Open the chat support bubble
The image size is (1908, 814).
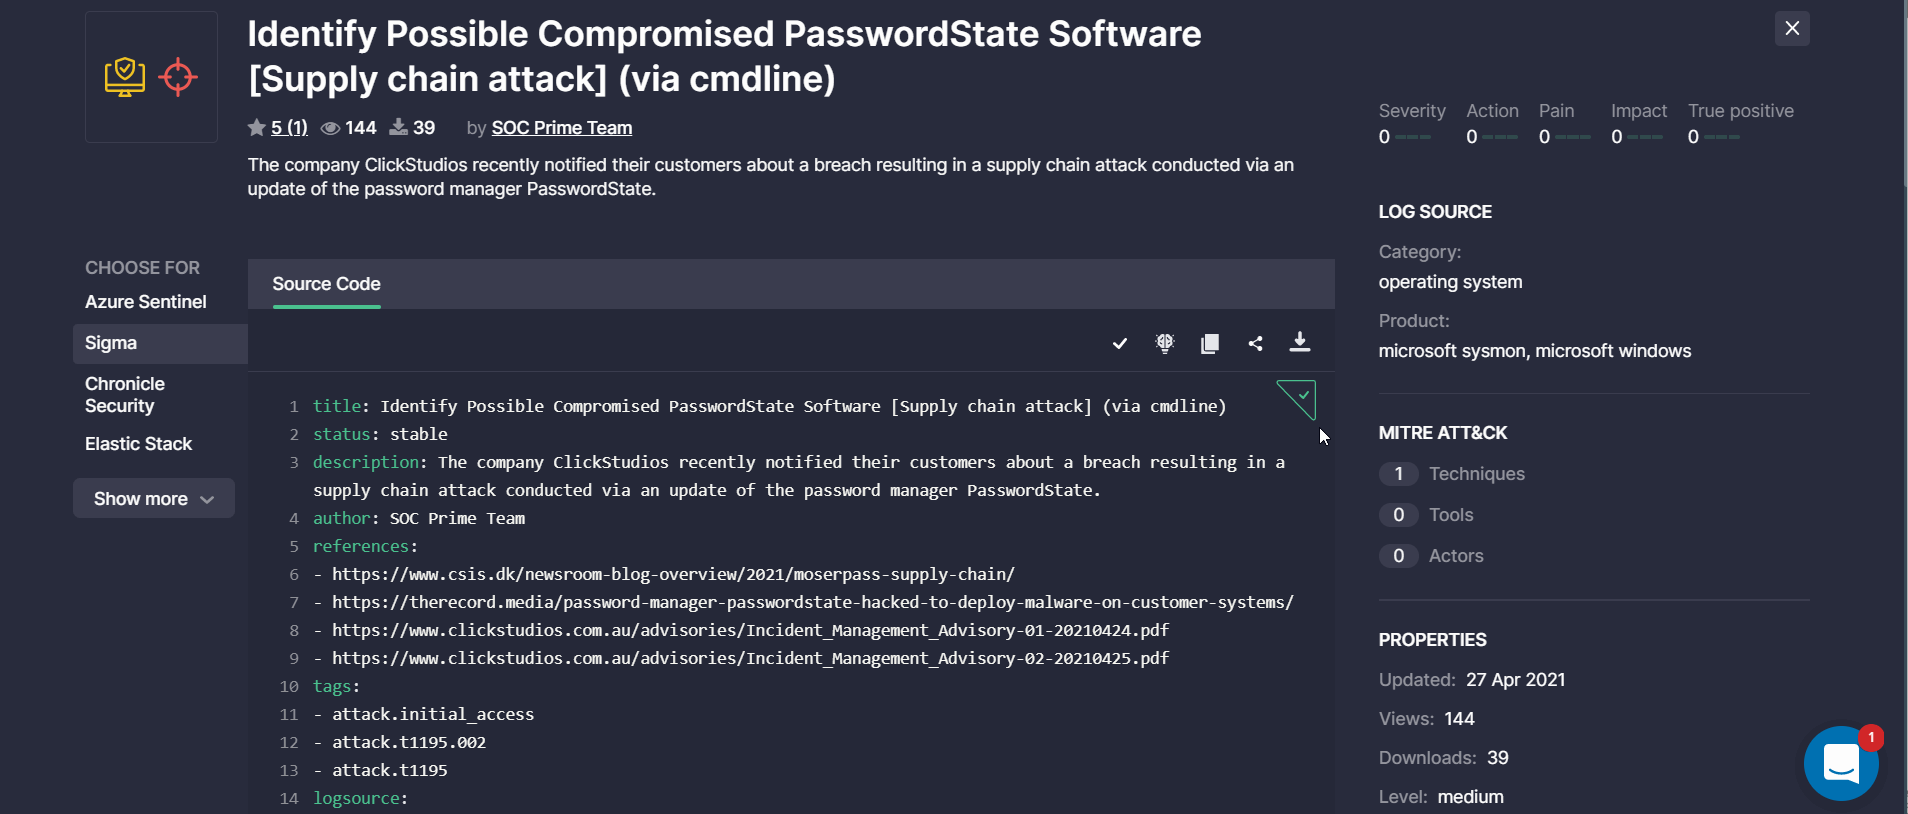tap(1841, 764)
